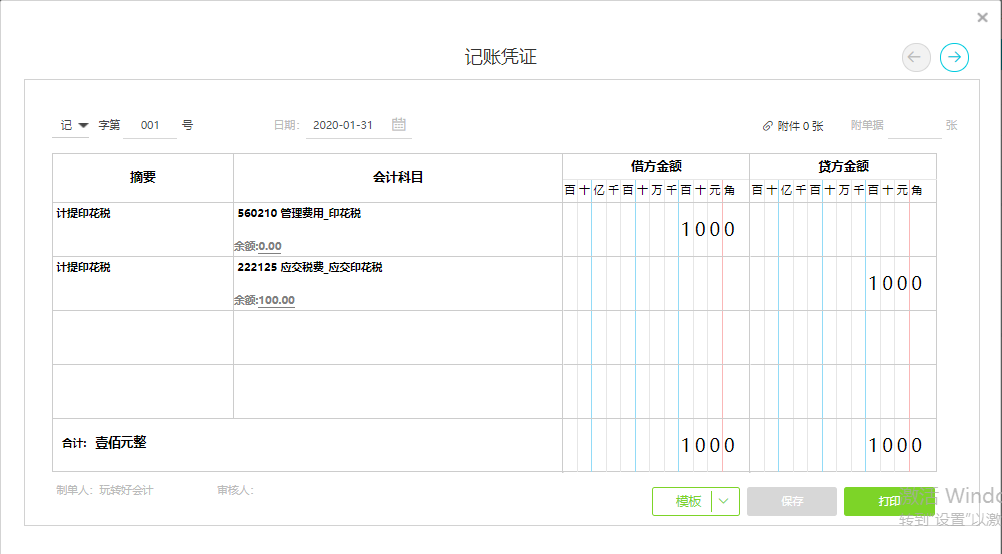
Task: Select the 560210 管理费用_印花税 account cell
Action: (397, 230)
